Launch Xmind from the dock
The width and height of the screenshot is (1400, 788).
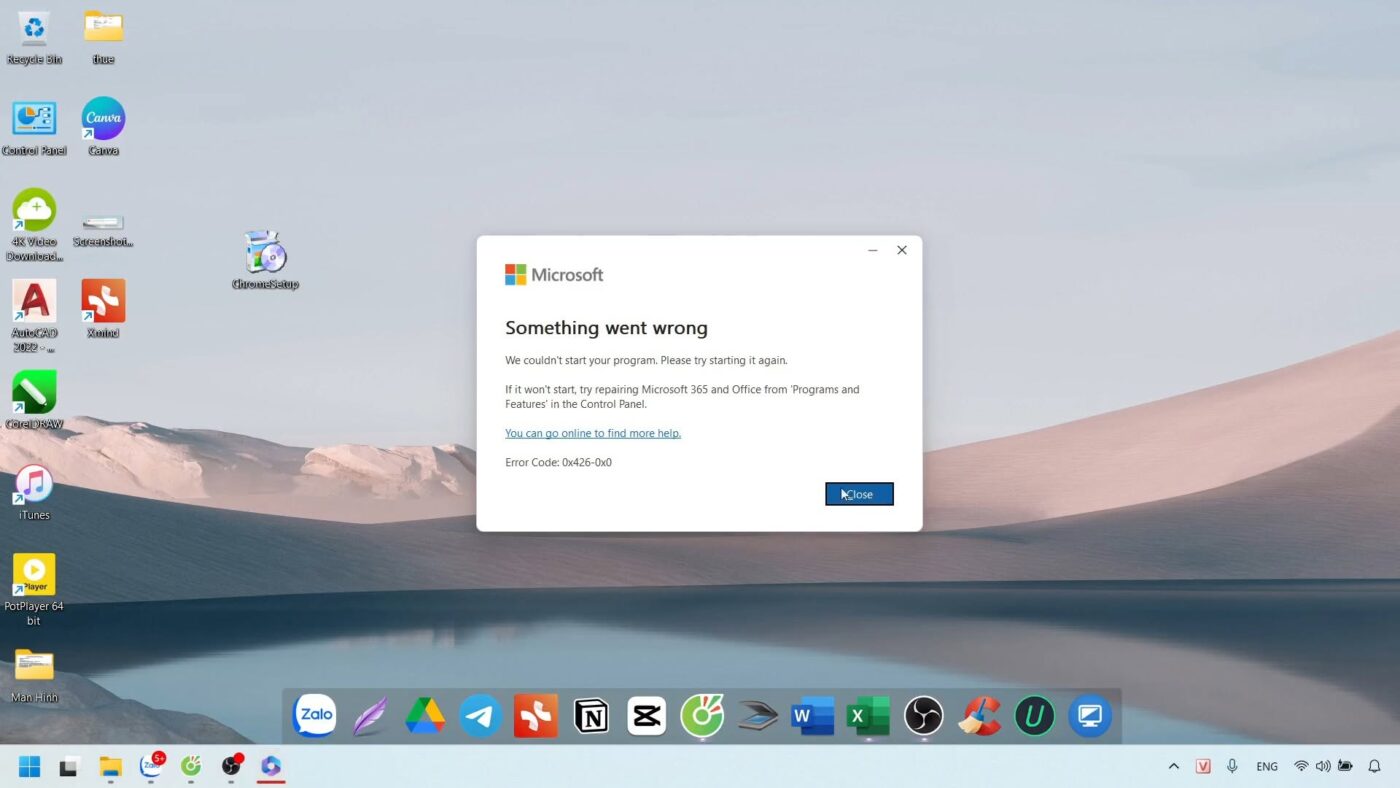tap(536, 716)
